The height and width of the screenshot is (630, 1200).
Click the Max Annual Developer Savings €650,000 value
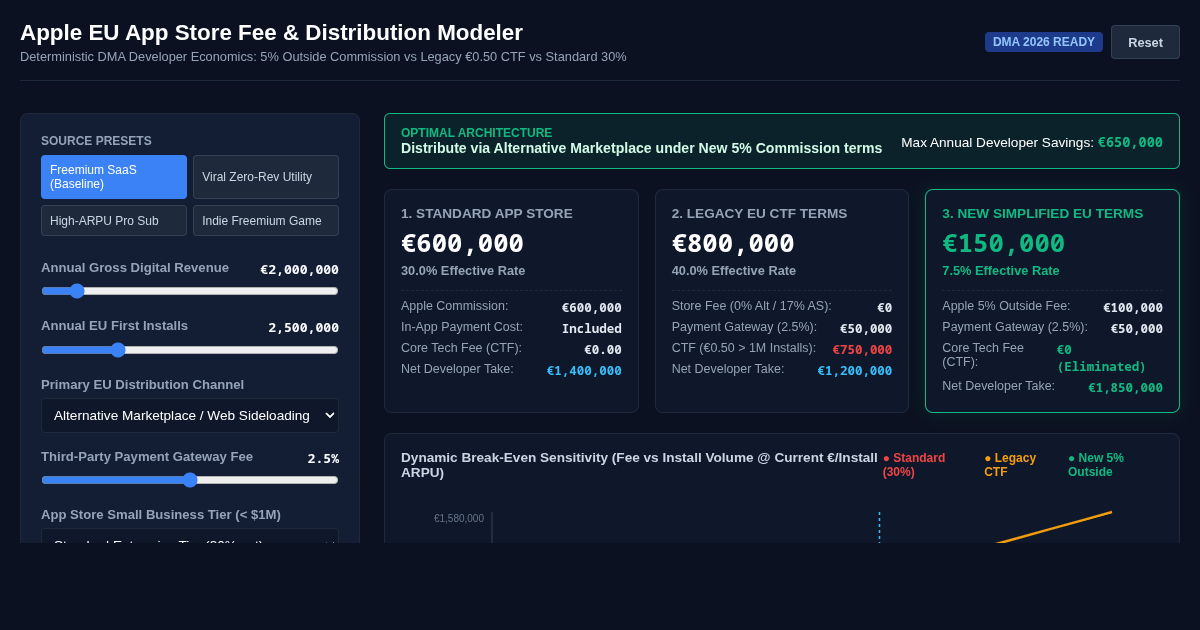(1130, 142)
